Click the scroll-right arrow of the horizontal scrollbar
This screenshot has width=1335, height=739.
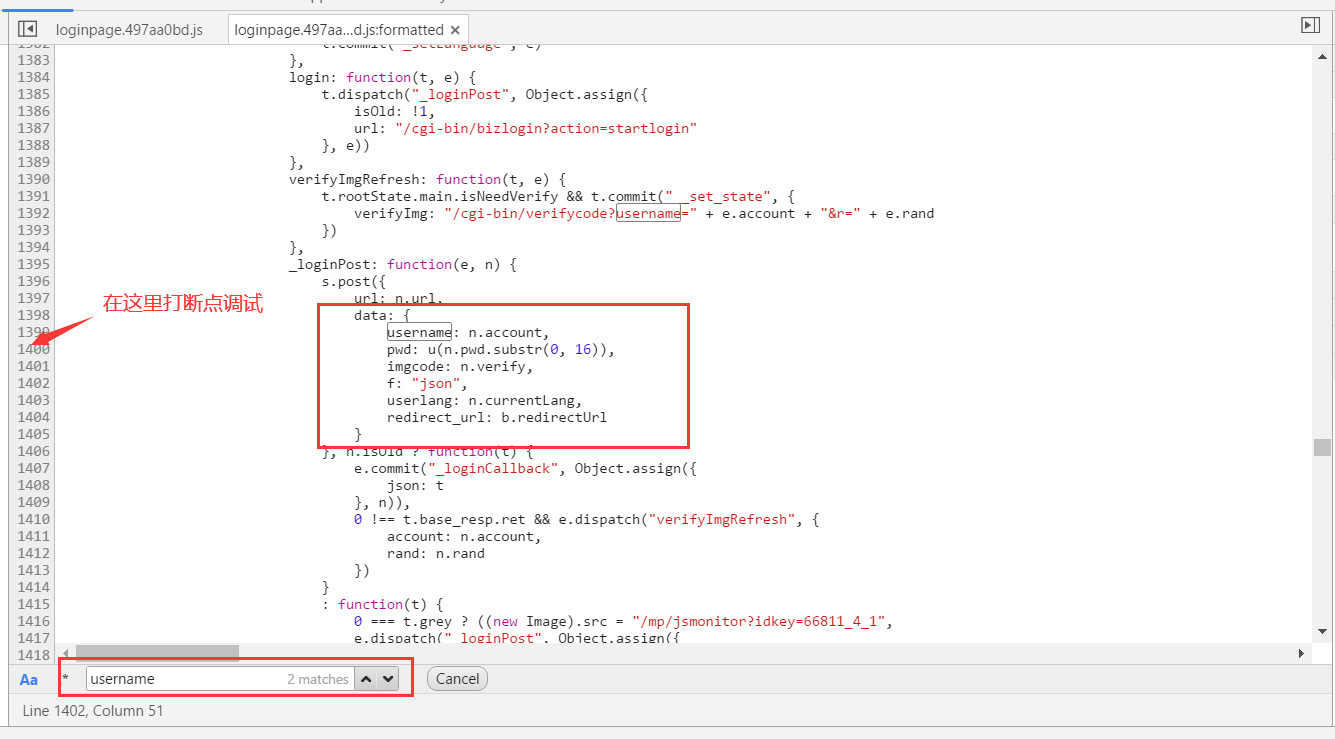(x=1302, y=653)
